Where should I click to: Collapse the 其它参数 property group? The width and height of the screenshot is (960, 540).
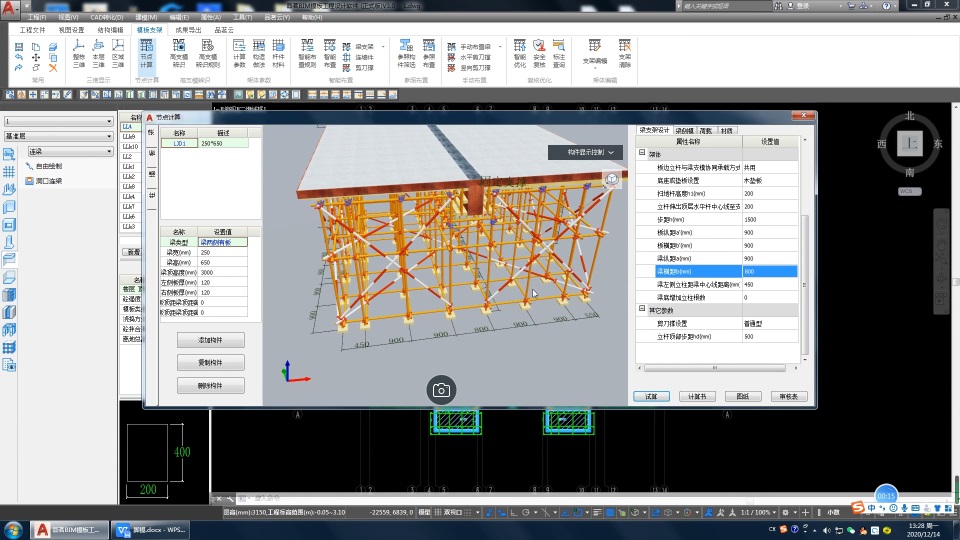click(x=642, y=310)
